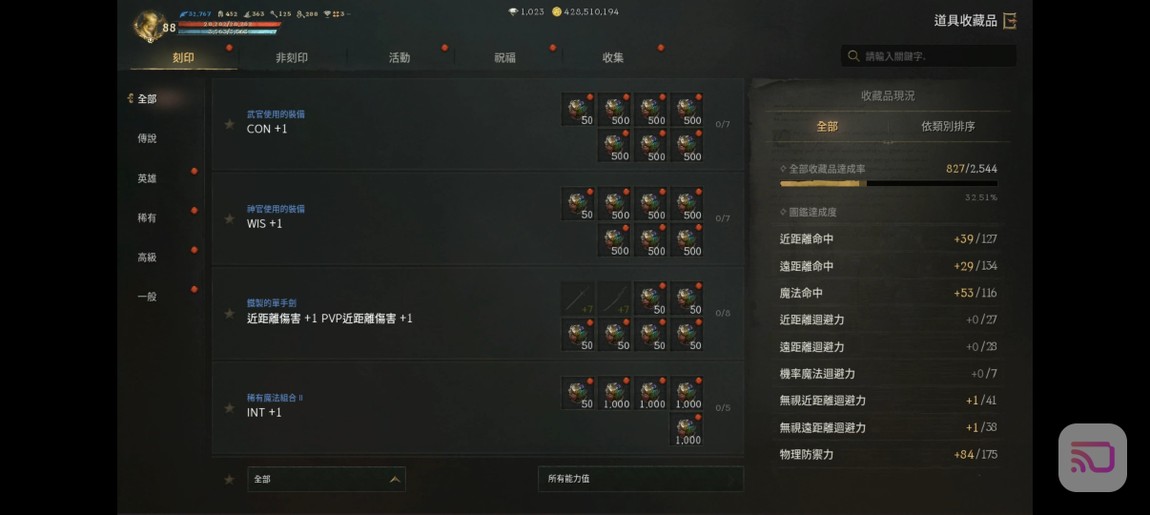Tap the last 1,000 item in INT +1 row
Viewport: 1150px width, 515px height.
(686, 429)
